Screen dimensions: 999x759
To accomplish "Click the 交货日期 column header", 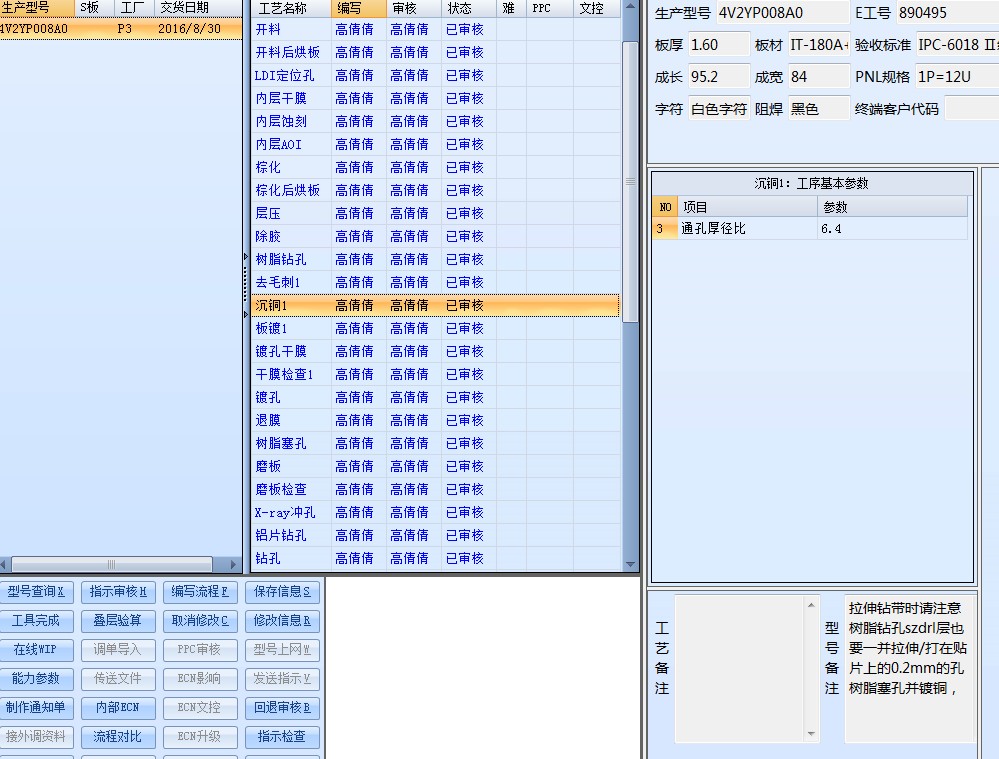I will 198,8.
